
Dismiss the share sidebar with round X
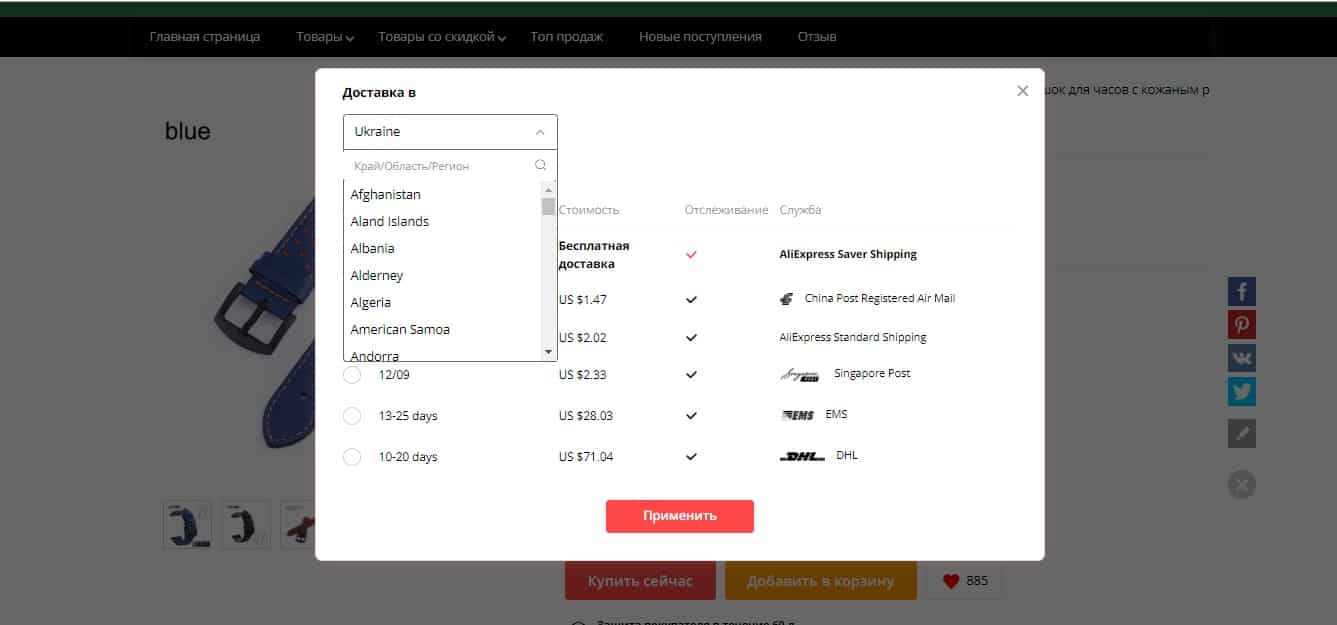click(x=1242, y=486)
